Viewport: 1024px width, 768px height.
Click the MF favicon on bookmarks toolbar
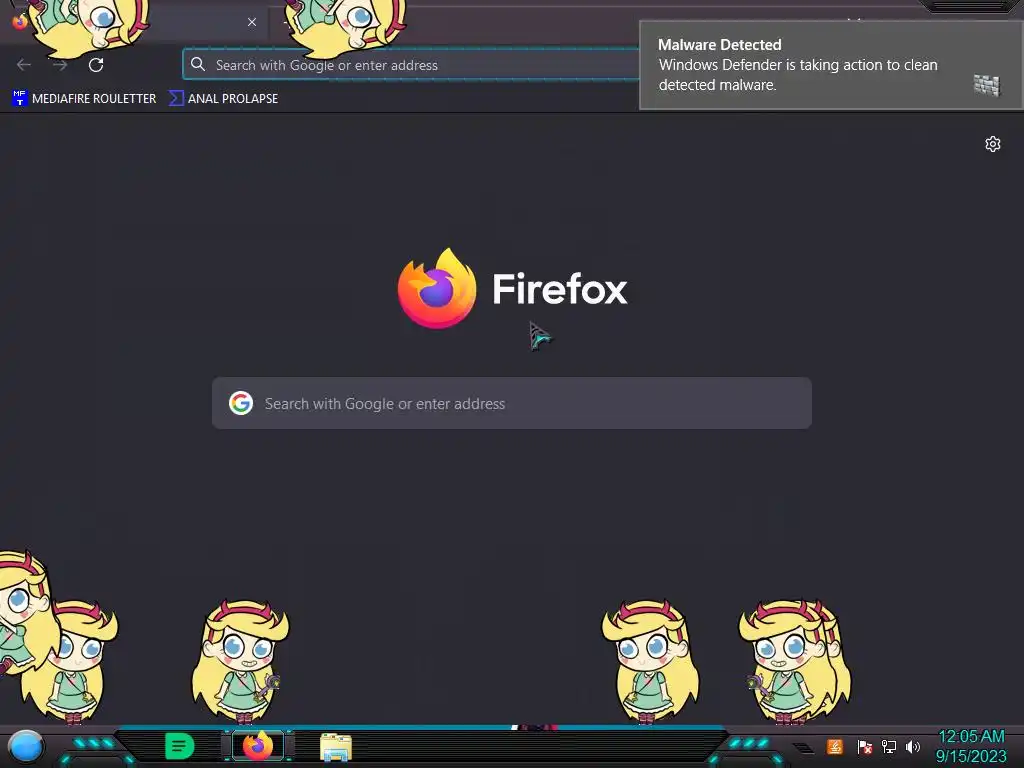click(20, 98)
